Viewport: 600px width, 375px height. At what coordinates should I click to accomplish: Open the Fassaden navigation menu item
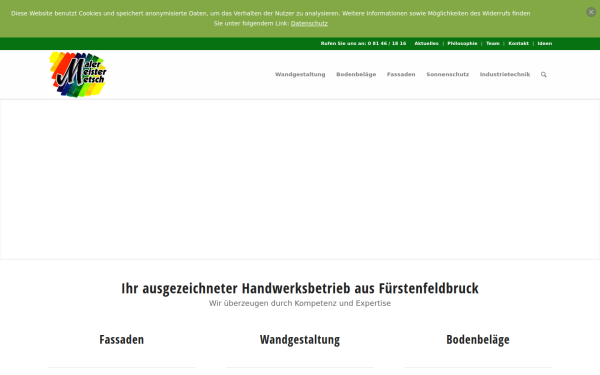coord(401,74)
